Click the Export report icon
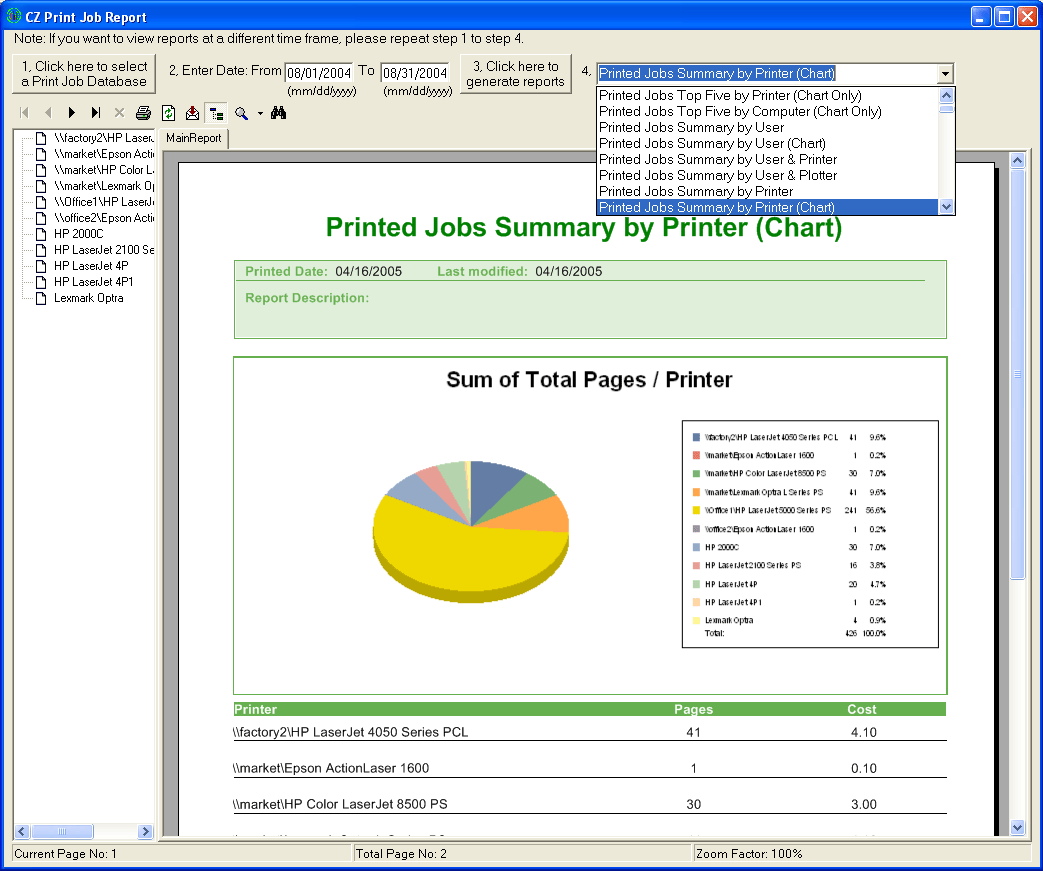The image size is (1043, 871). pos(192,113)
